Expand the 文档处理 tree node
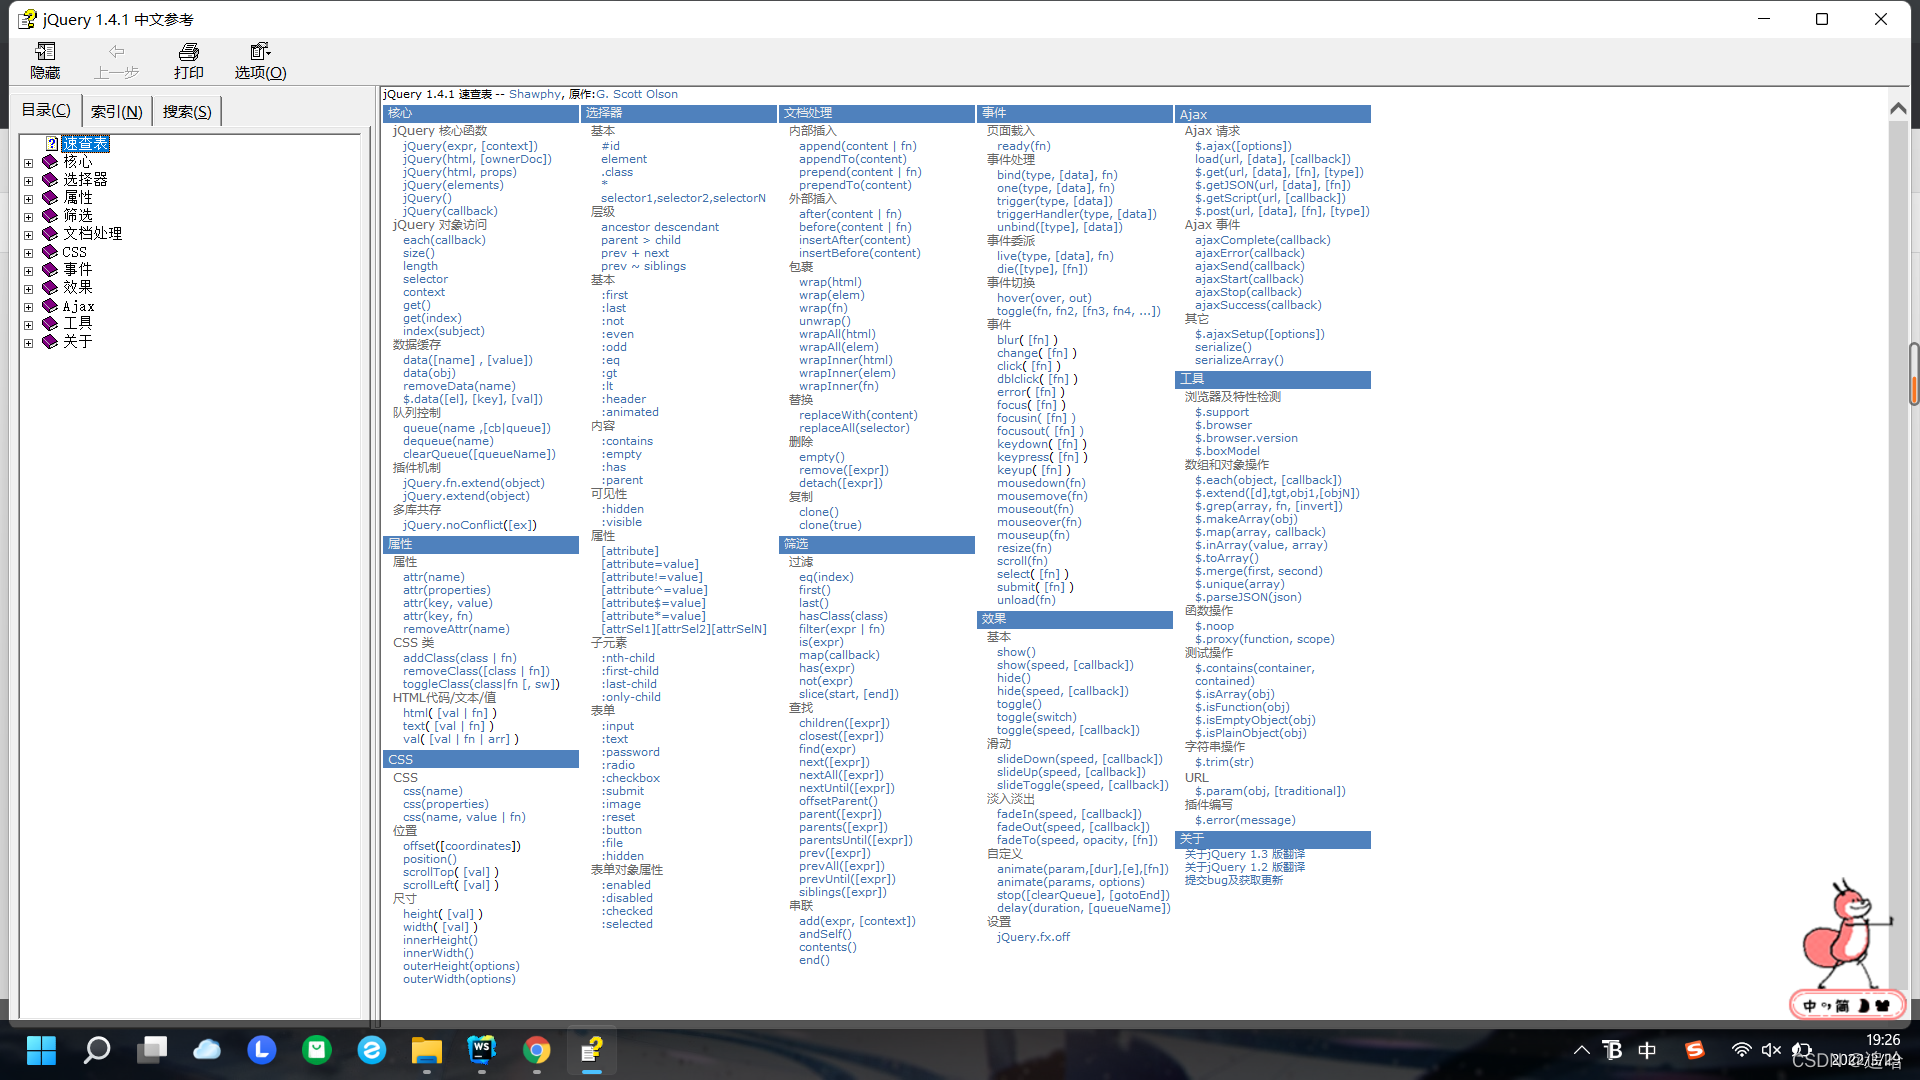1920x1080 pixels. point(28,235)
